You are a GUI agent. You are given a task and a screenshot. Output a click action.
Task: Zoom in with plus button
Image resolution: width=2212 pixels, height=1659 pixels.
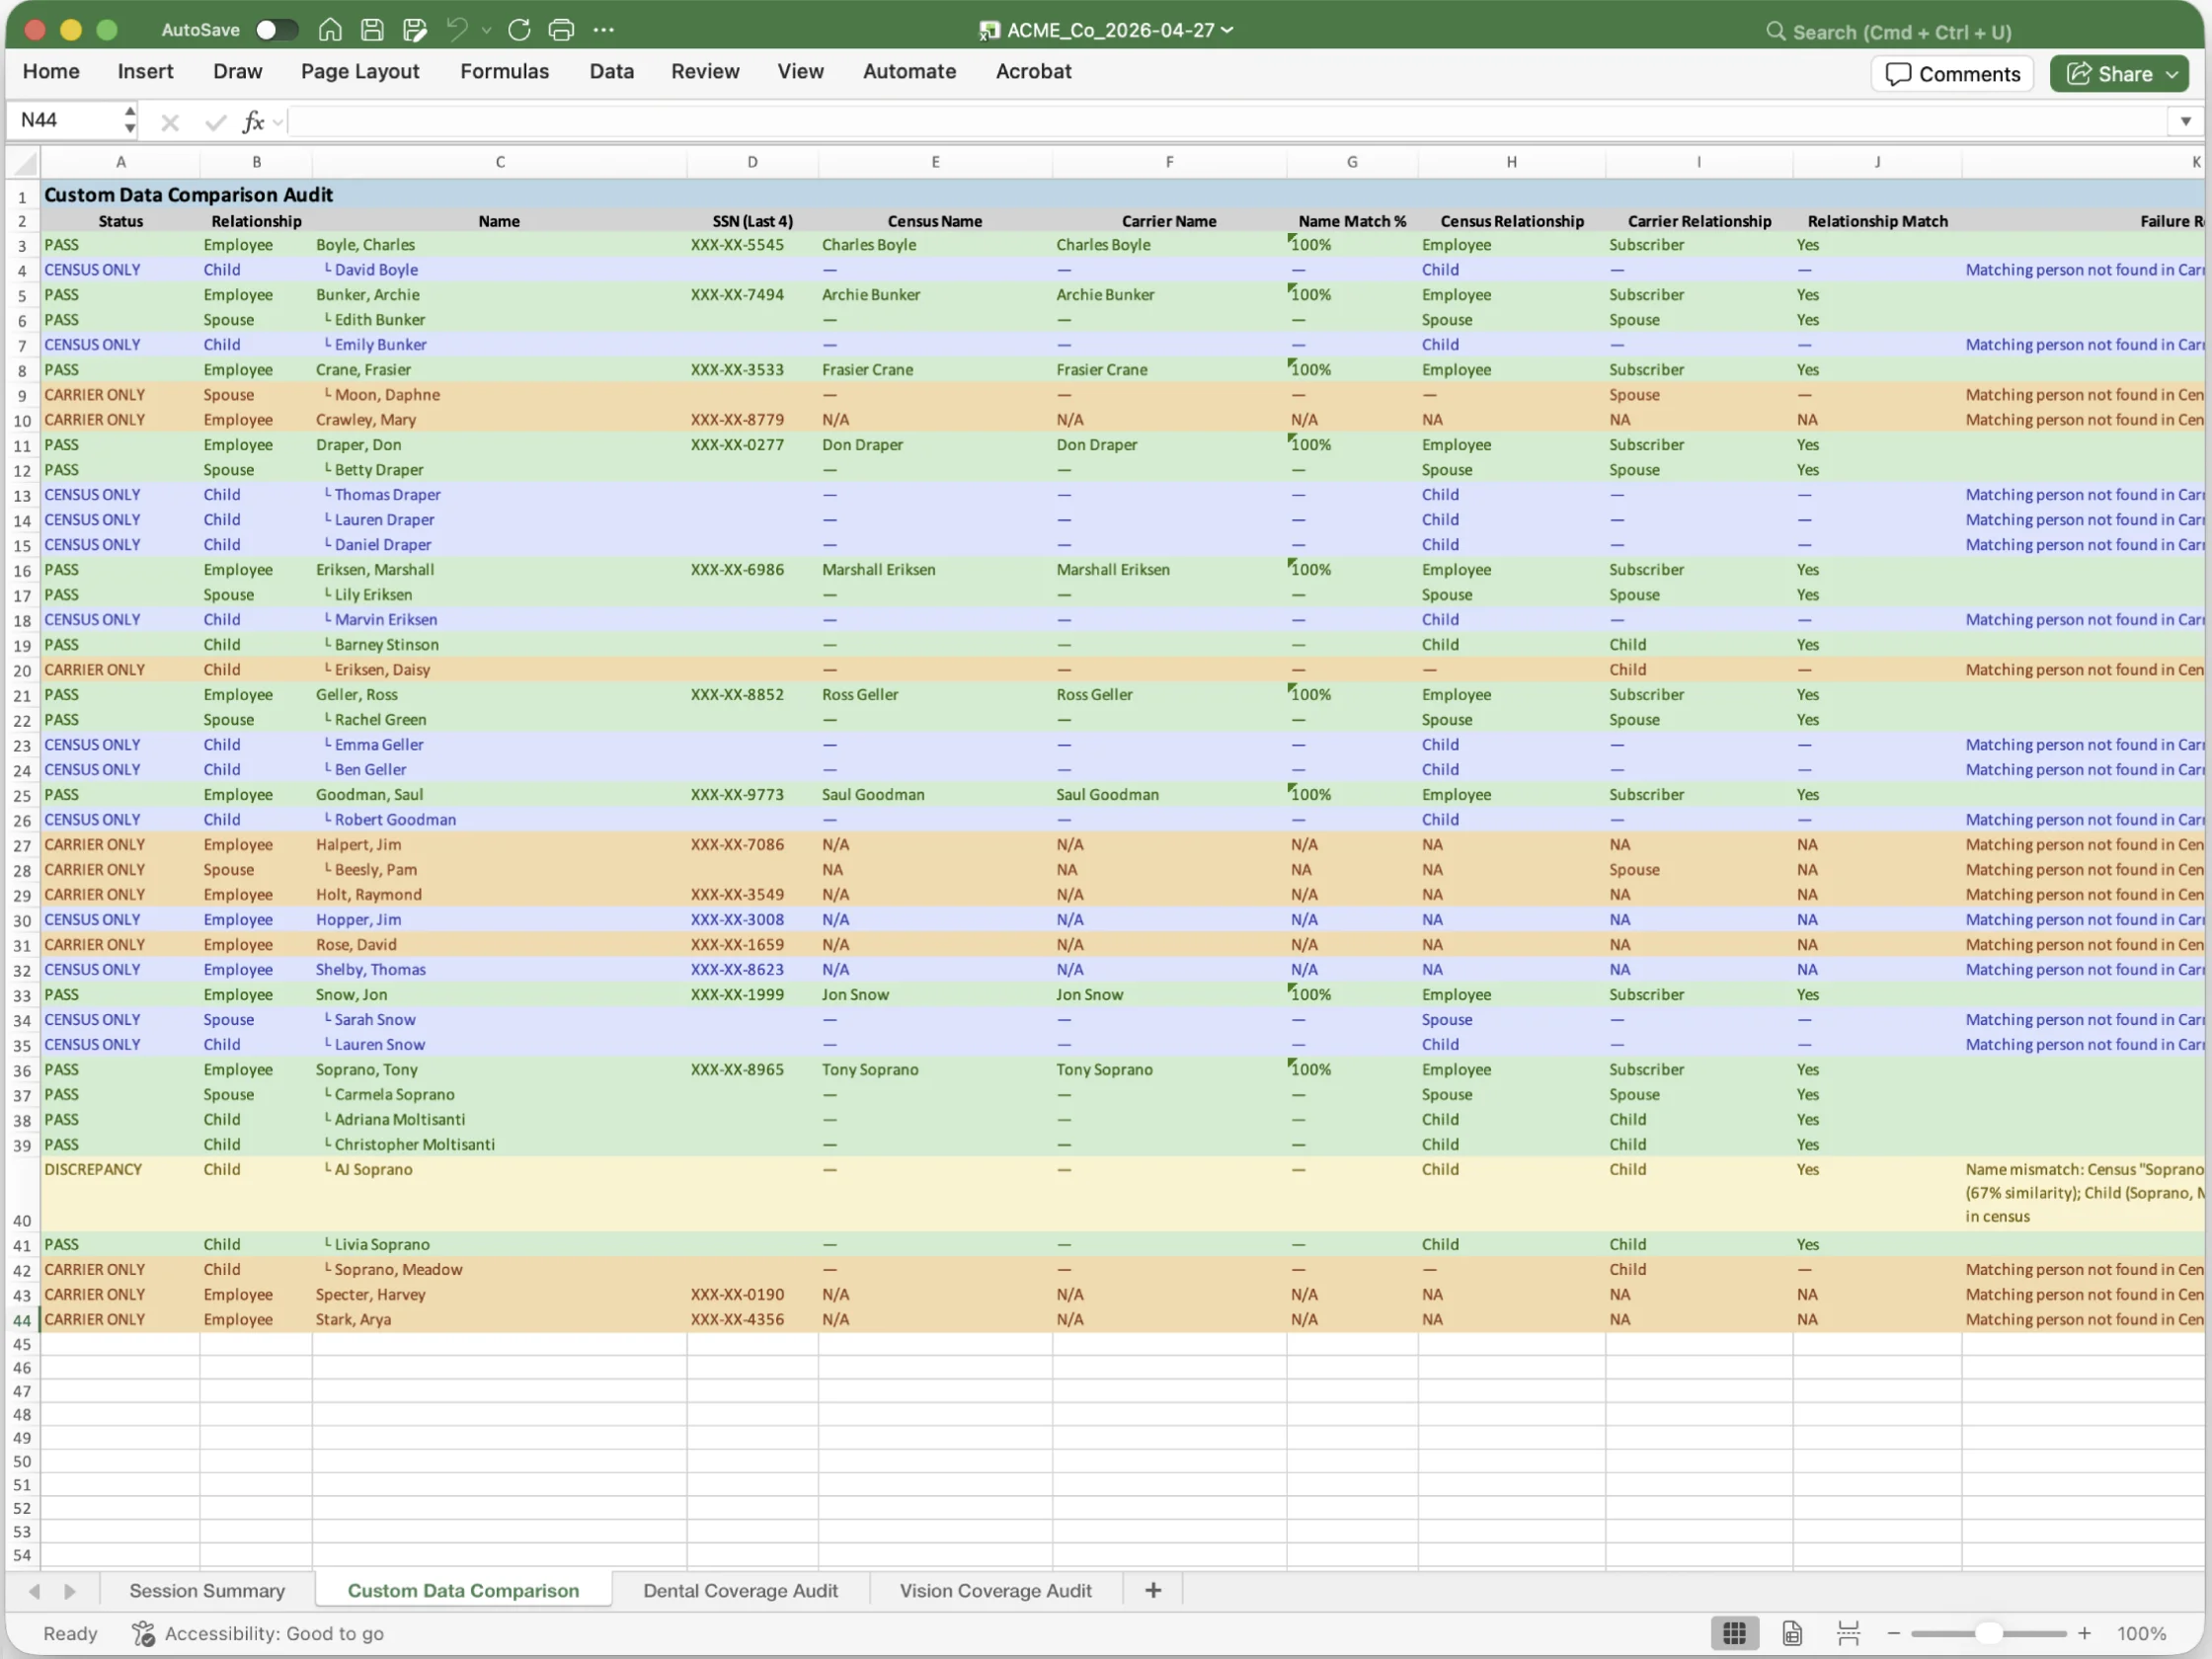point(2084,1633)
